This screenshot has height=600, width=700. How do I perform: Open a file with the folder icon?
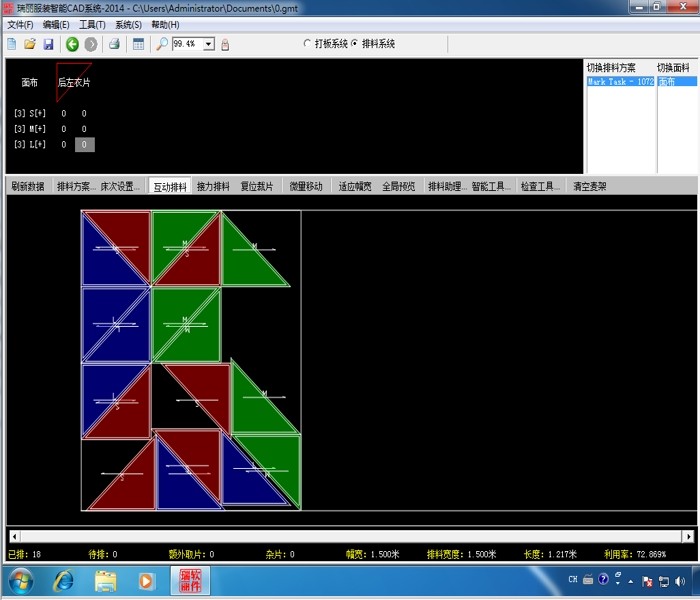coord(30,44)
